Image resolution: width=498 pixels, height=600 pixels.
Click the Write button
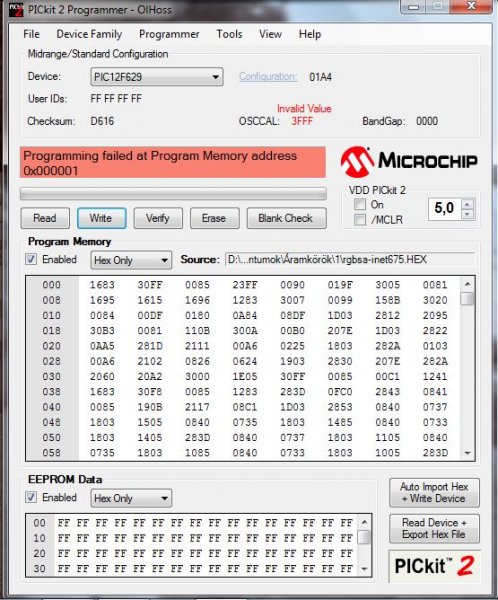[x=101, y=218]
